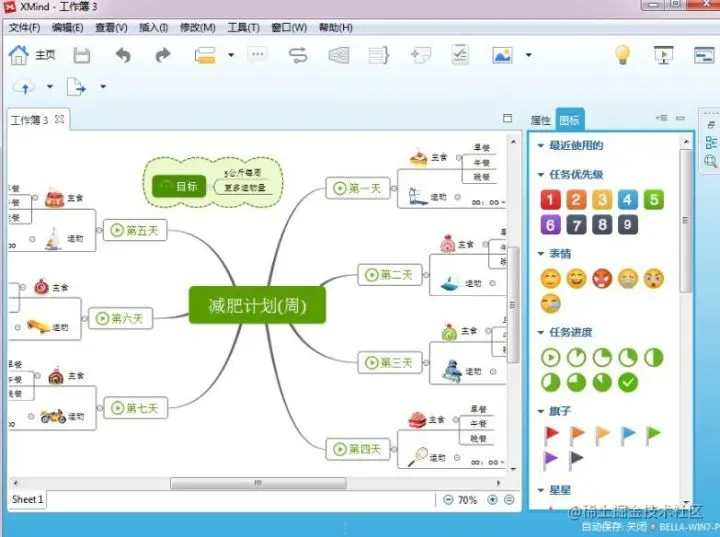The width and height of the screenshot is (720, 537).
Task: Upload to cloud share icon
Action: pos(24,87)
